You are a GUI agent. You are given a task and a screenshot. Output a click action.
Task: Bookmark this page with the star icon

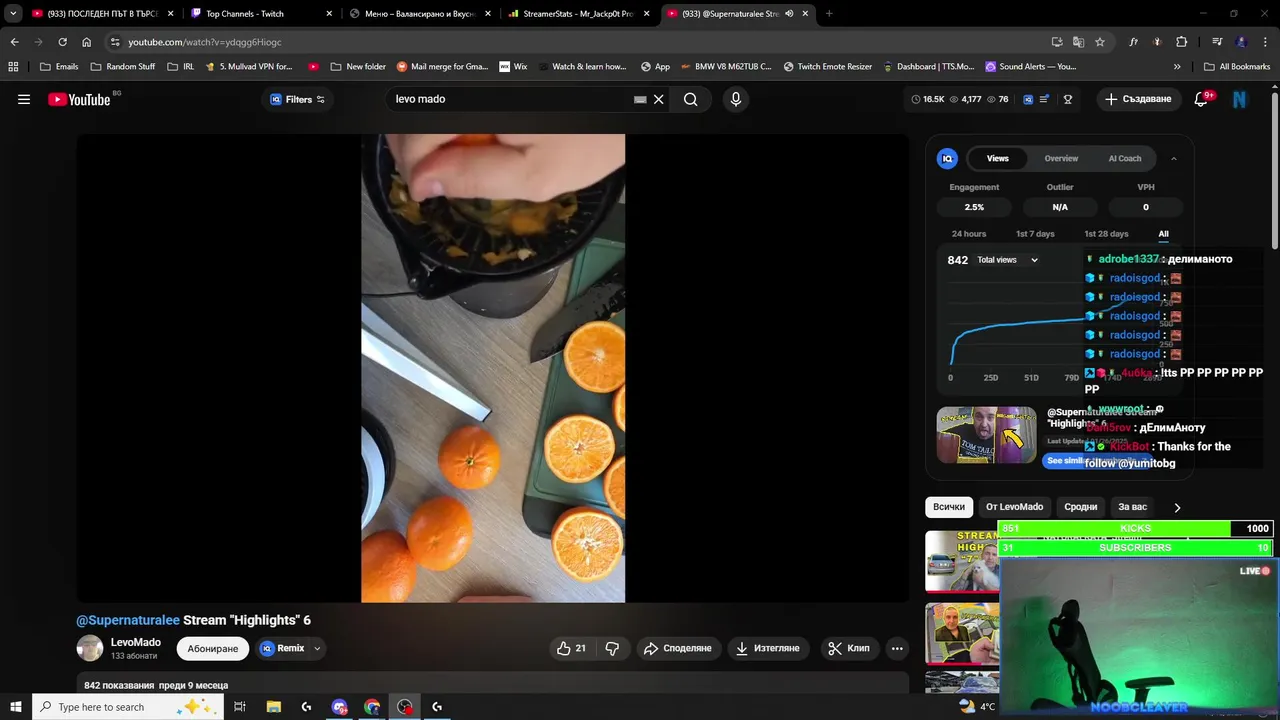pyautogui.click(x=1100, y=42)
